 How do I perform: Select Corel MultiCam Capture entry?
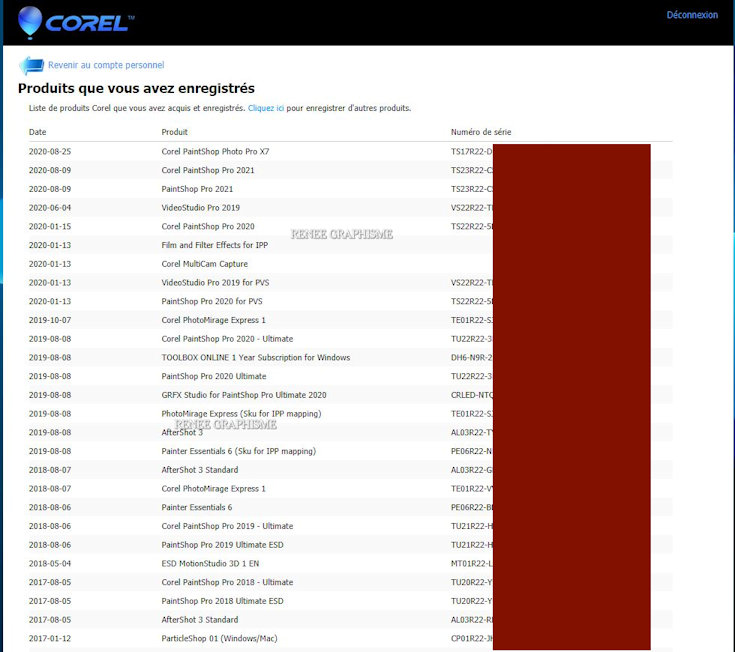[x=204, y=264]
